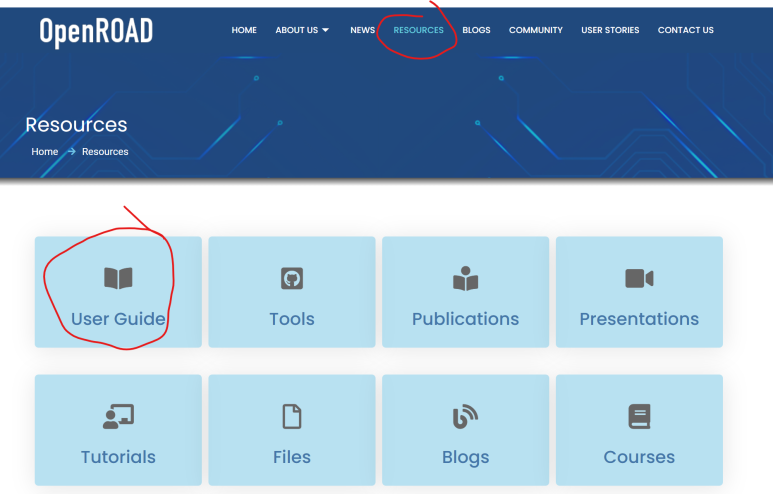Open the About Us menu label
Screen dimensions: 773x494
(297, 30)
